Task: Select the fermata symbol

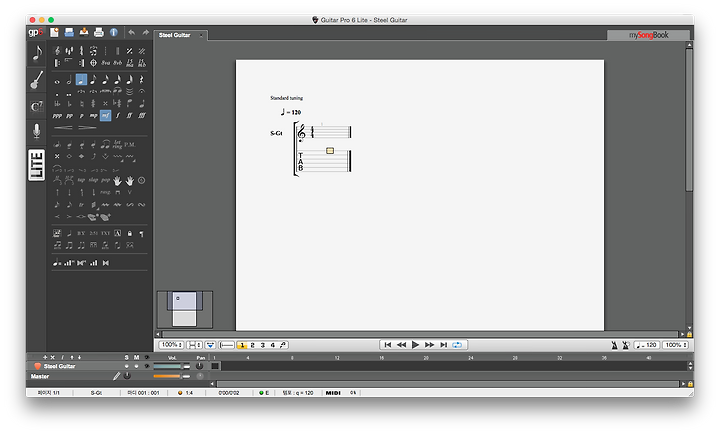Action: (x=142, y=92)
